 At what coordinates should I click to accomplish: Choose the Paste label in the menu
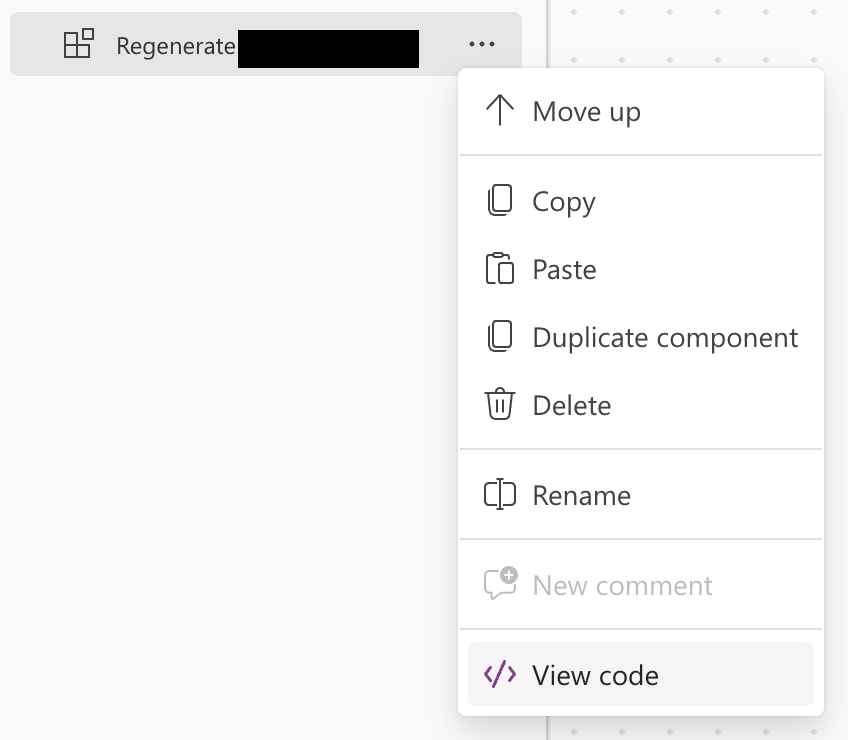click(565, 270)
